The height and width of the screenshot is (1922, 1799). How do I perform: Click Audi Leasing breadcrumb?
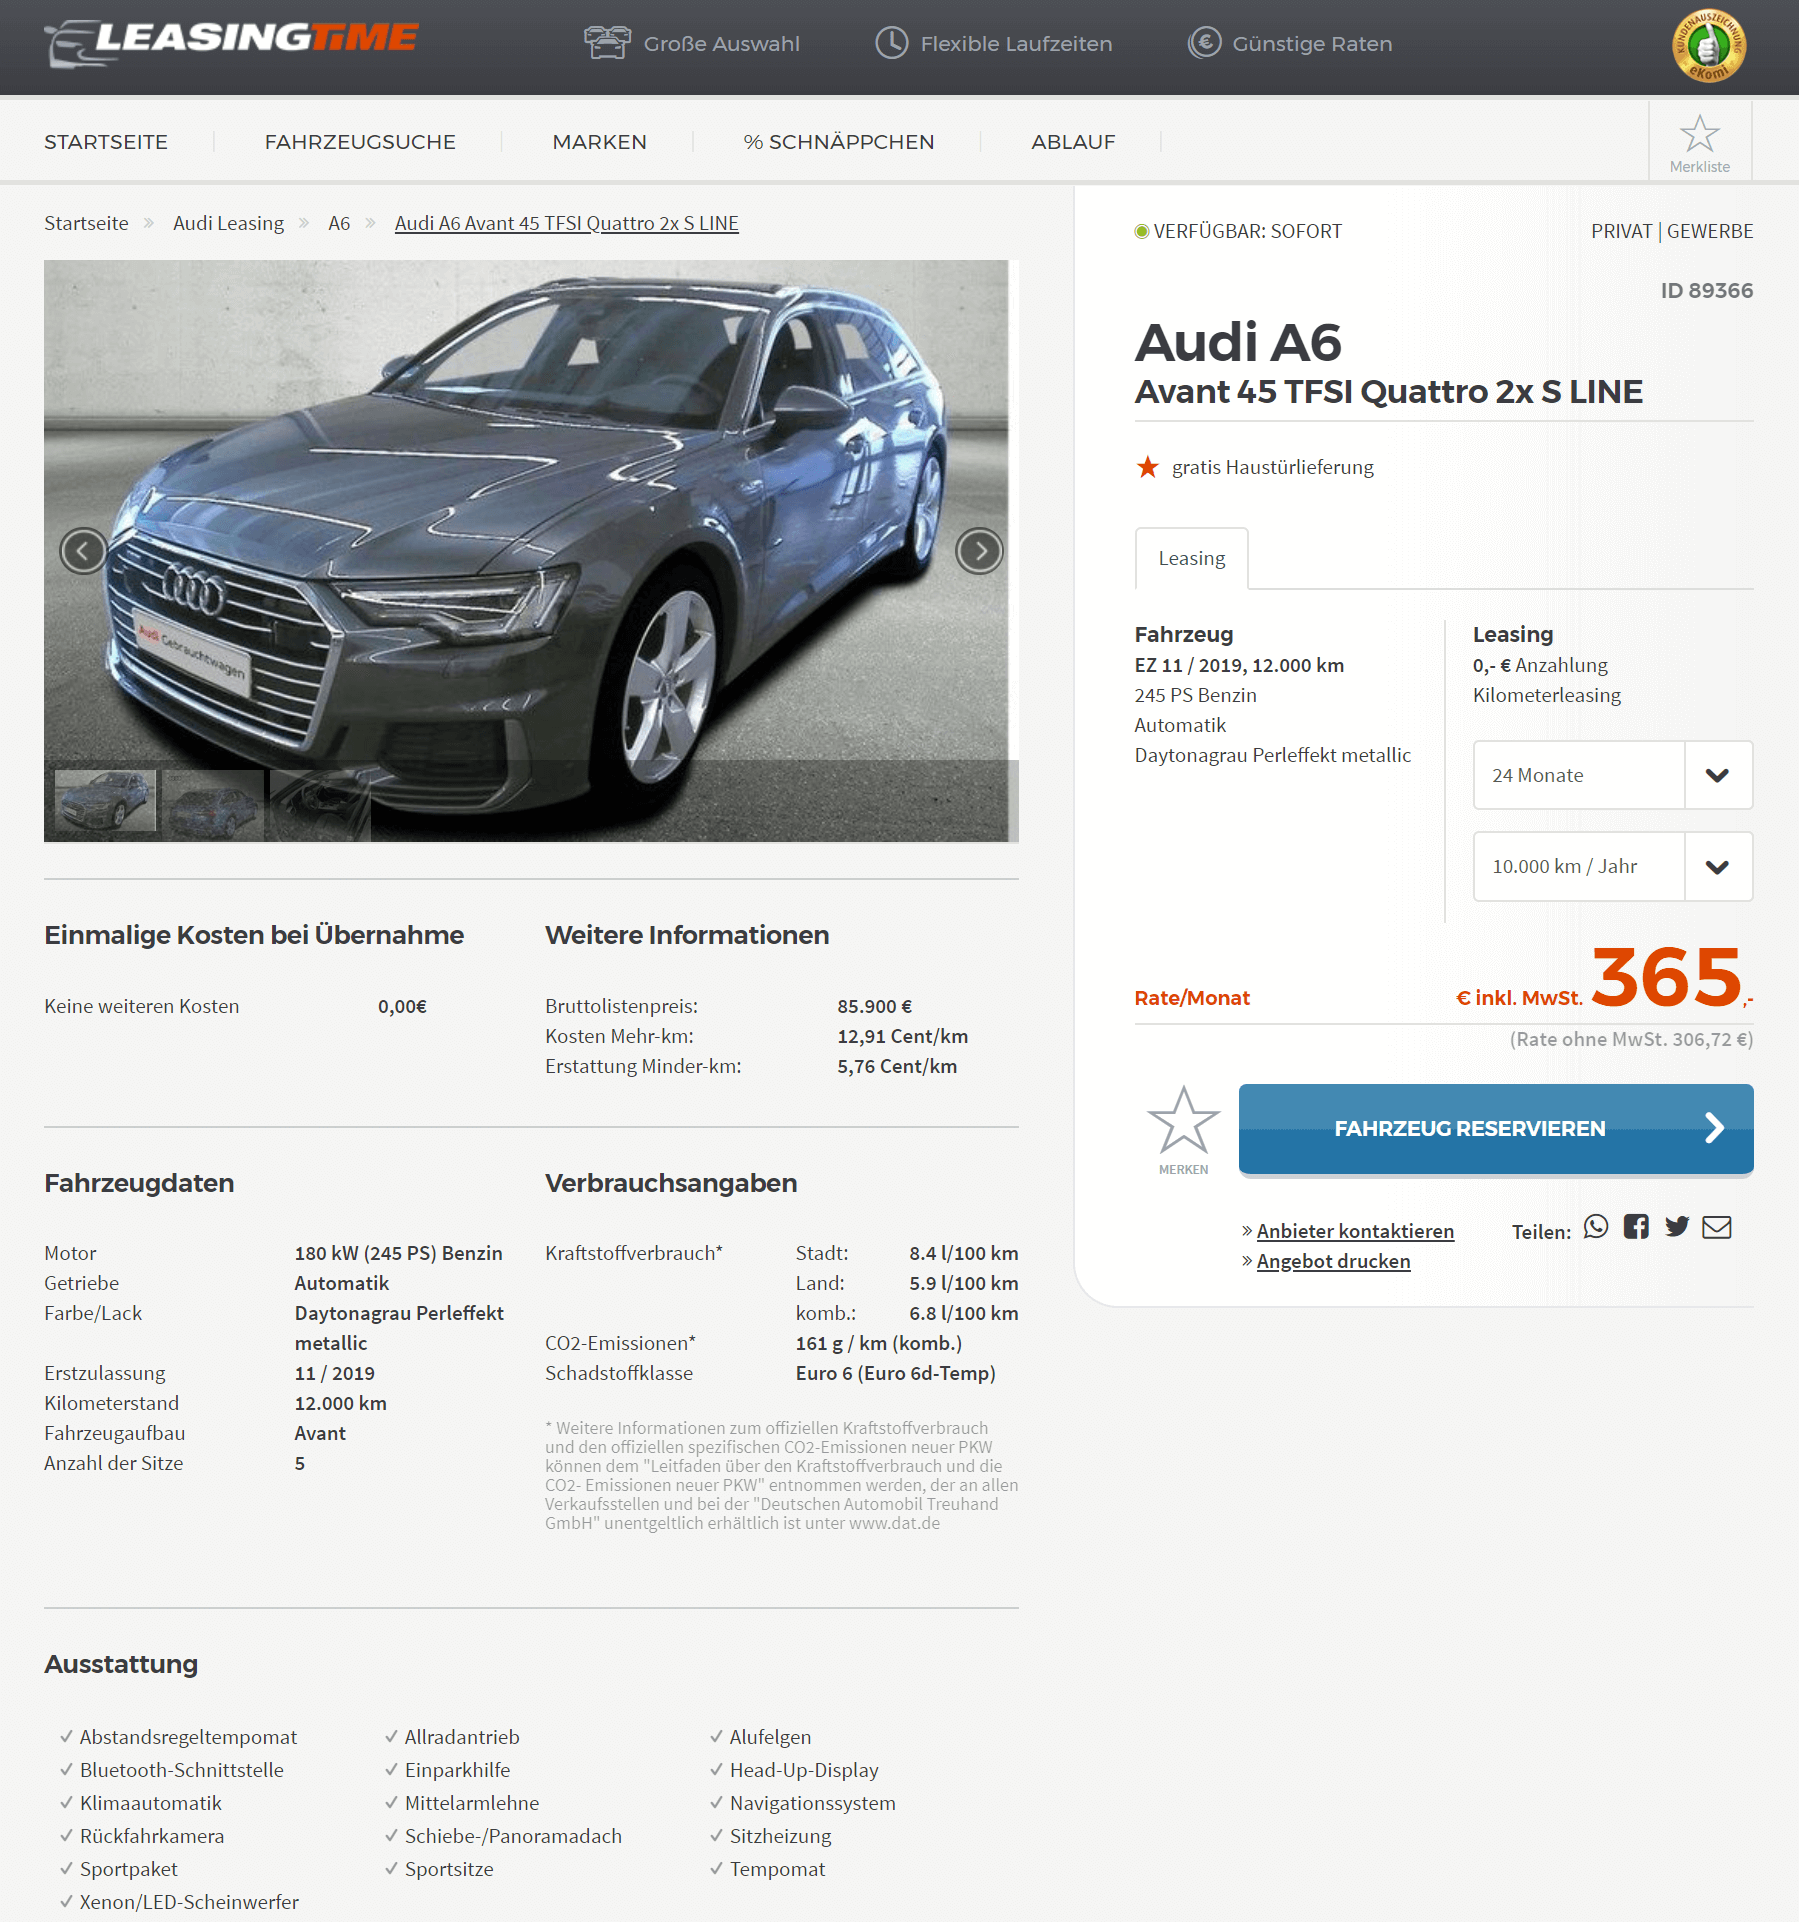(228, 223)
